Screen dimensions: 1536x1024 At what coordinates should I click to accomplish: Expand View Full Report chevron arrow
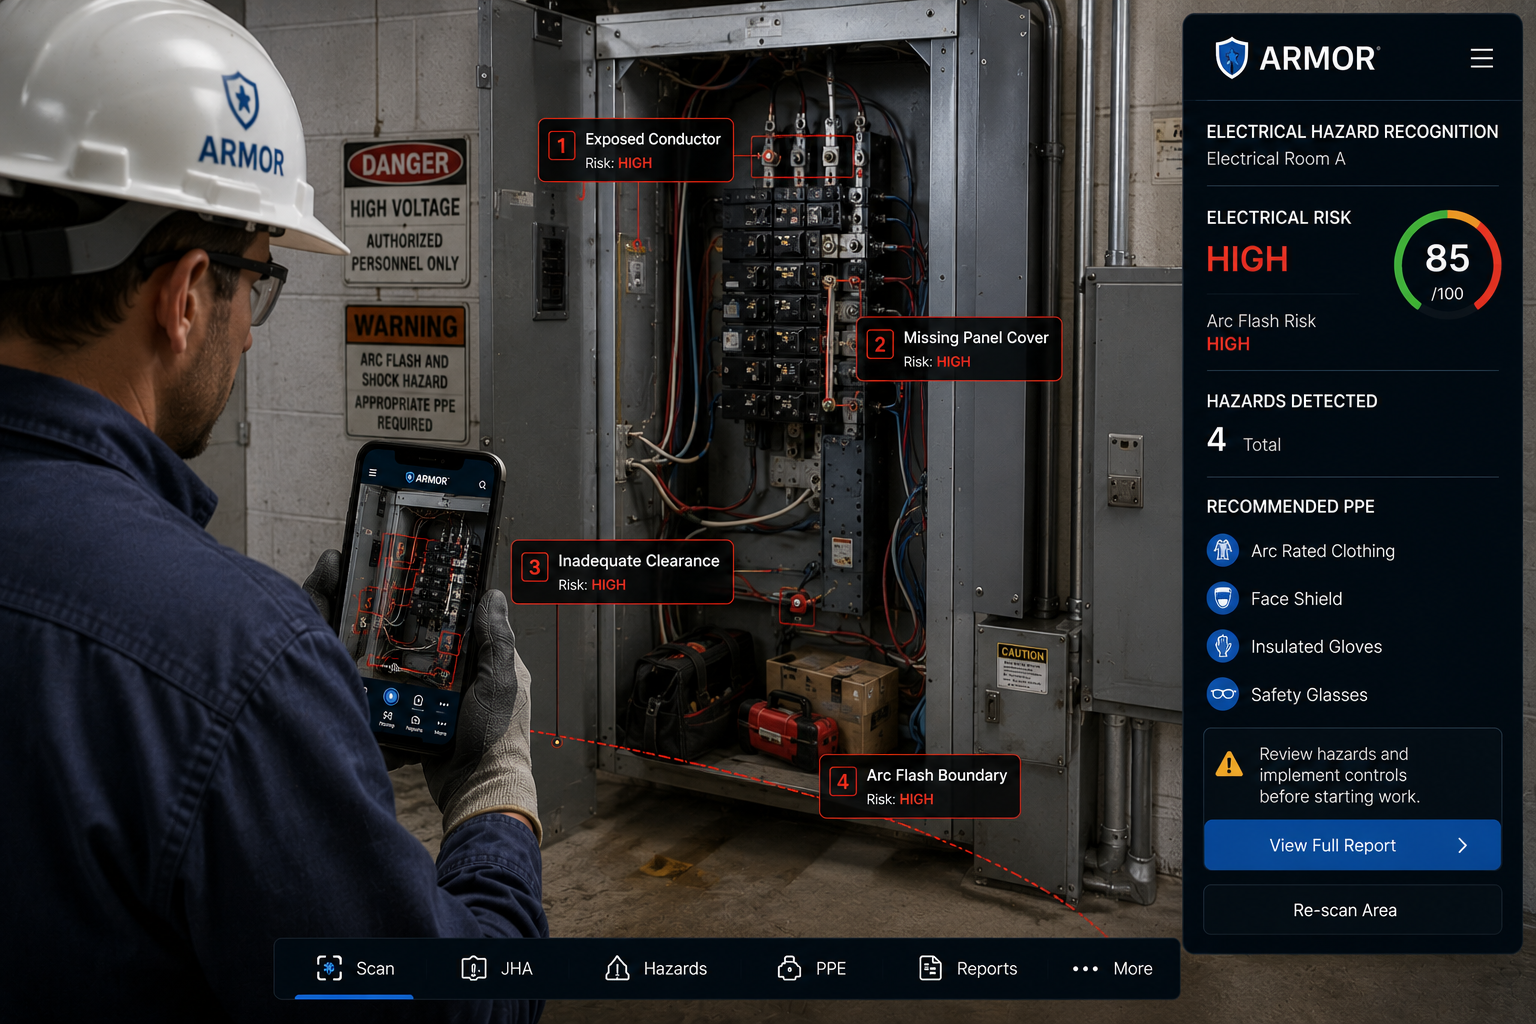click(x=1463, y=845)
